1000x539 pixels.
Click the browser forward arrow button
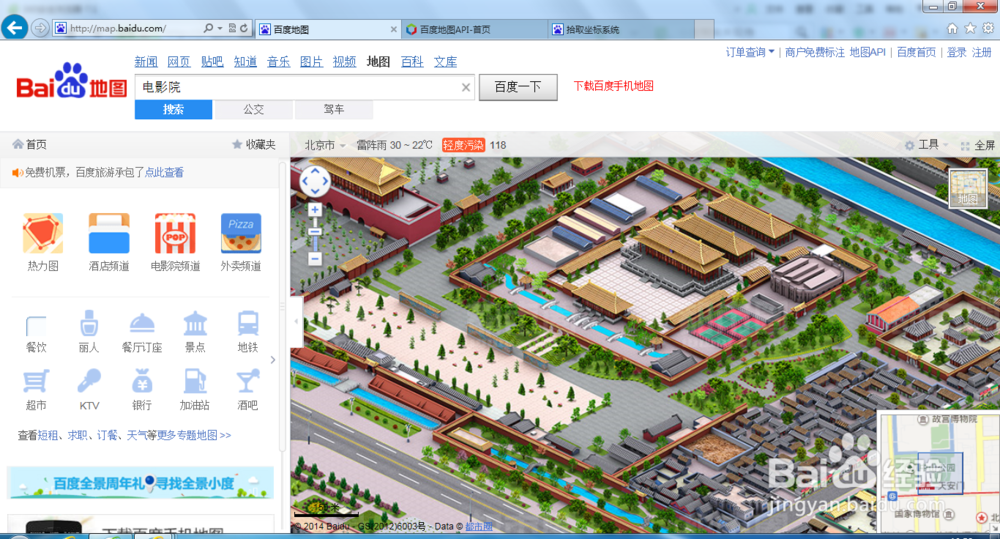(40, 28)
